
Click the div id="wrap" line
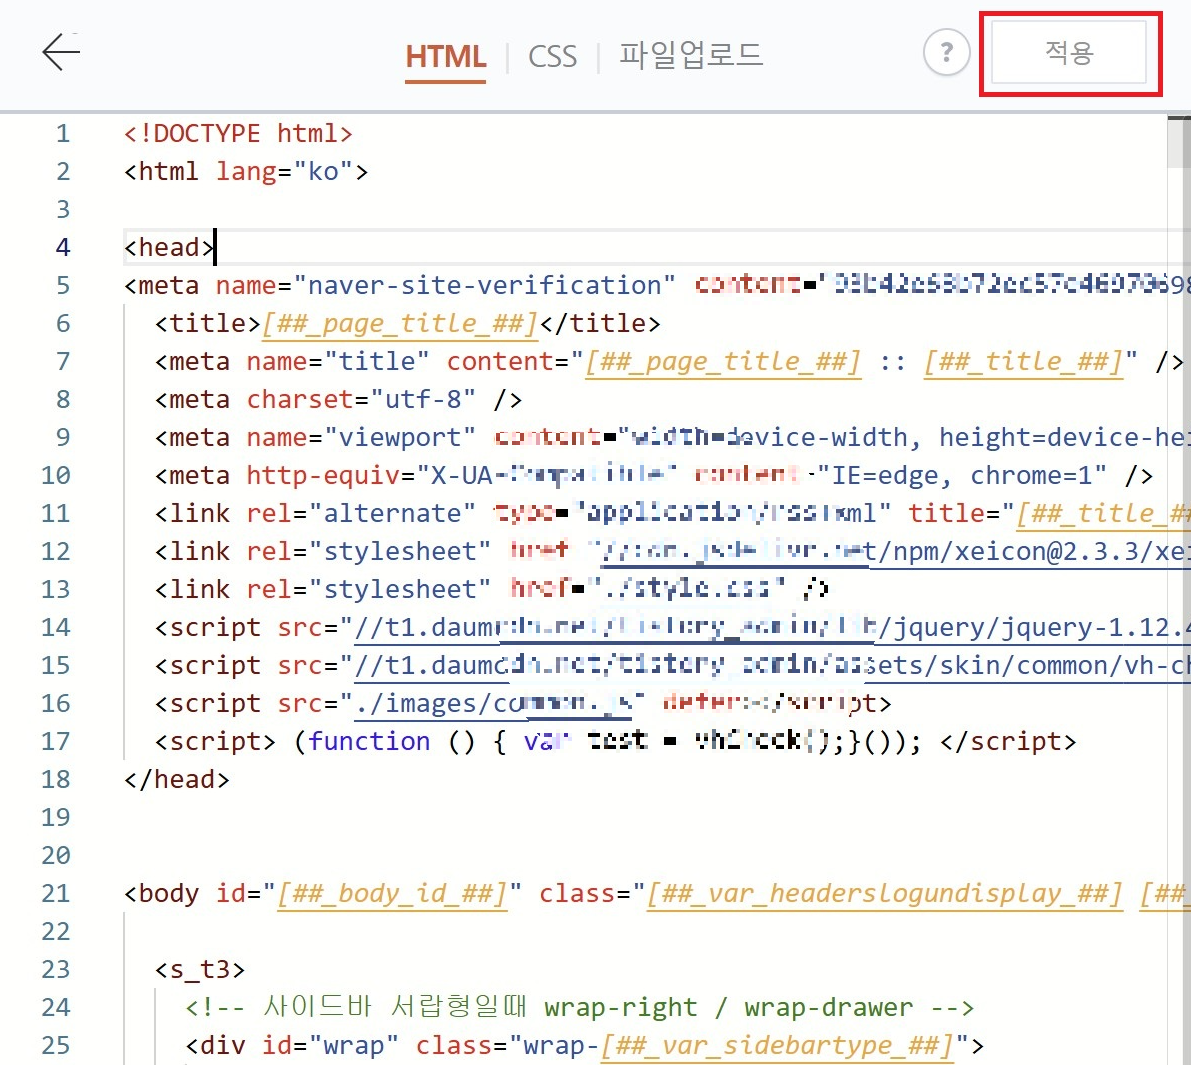coord(584,1045)
